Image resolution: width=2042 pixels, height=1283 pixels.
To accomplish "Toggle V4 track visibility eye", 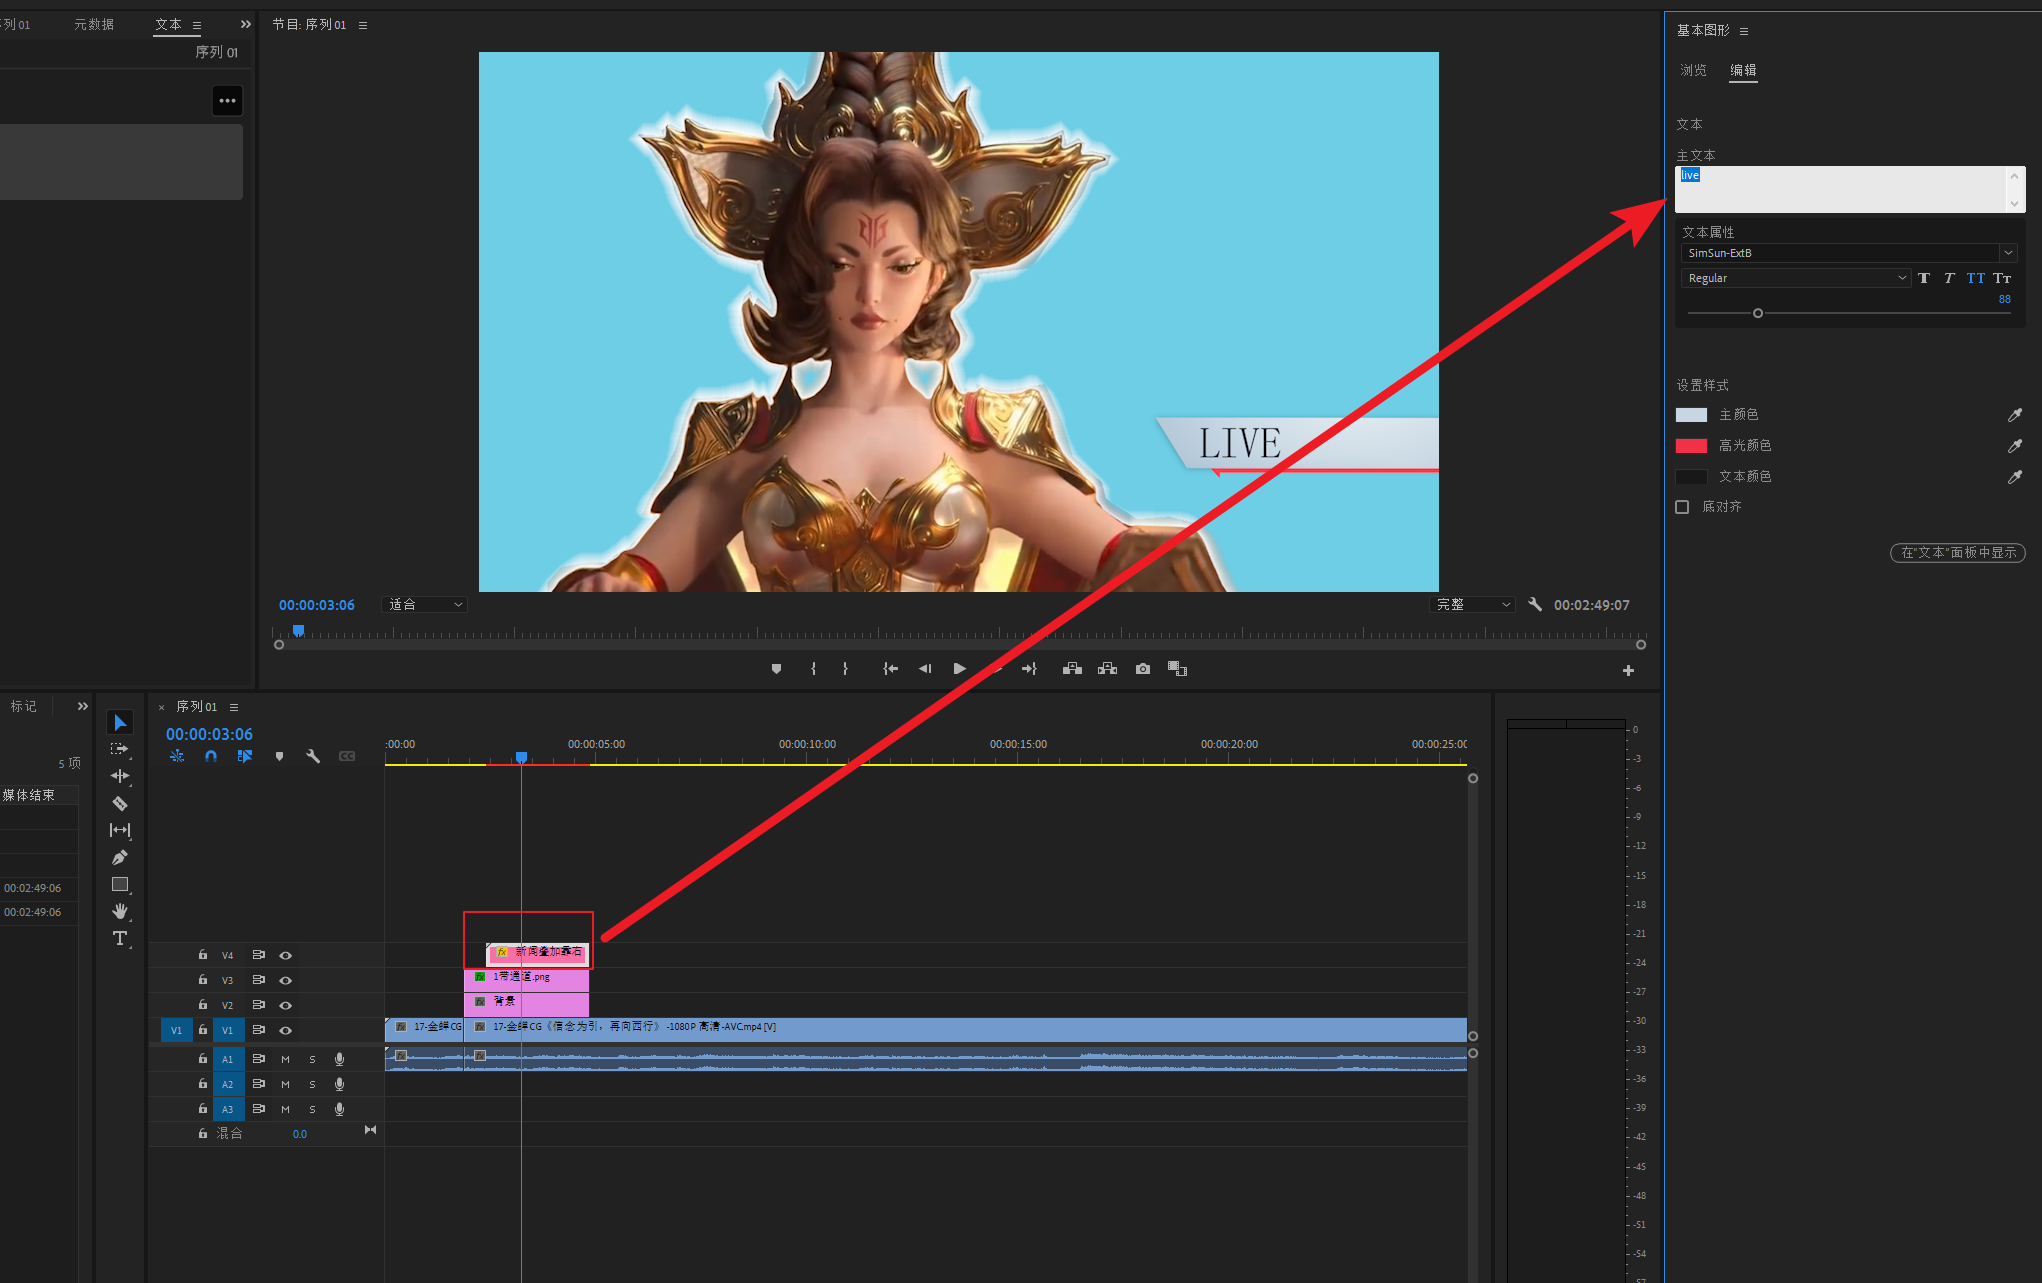I will click(x=286, y=955).
